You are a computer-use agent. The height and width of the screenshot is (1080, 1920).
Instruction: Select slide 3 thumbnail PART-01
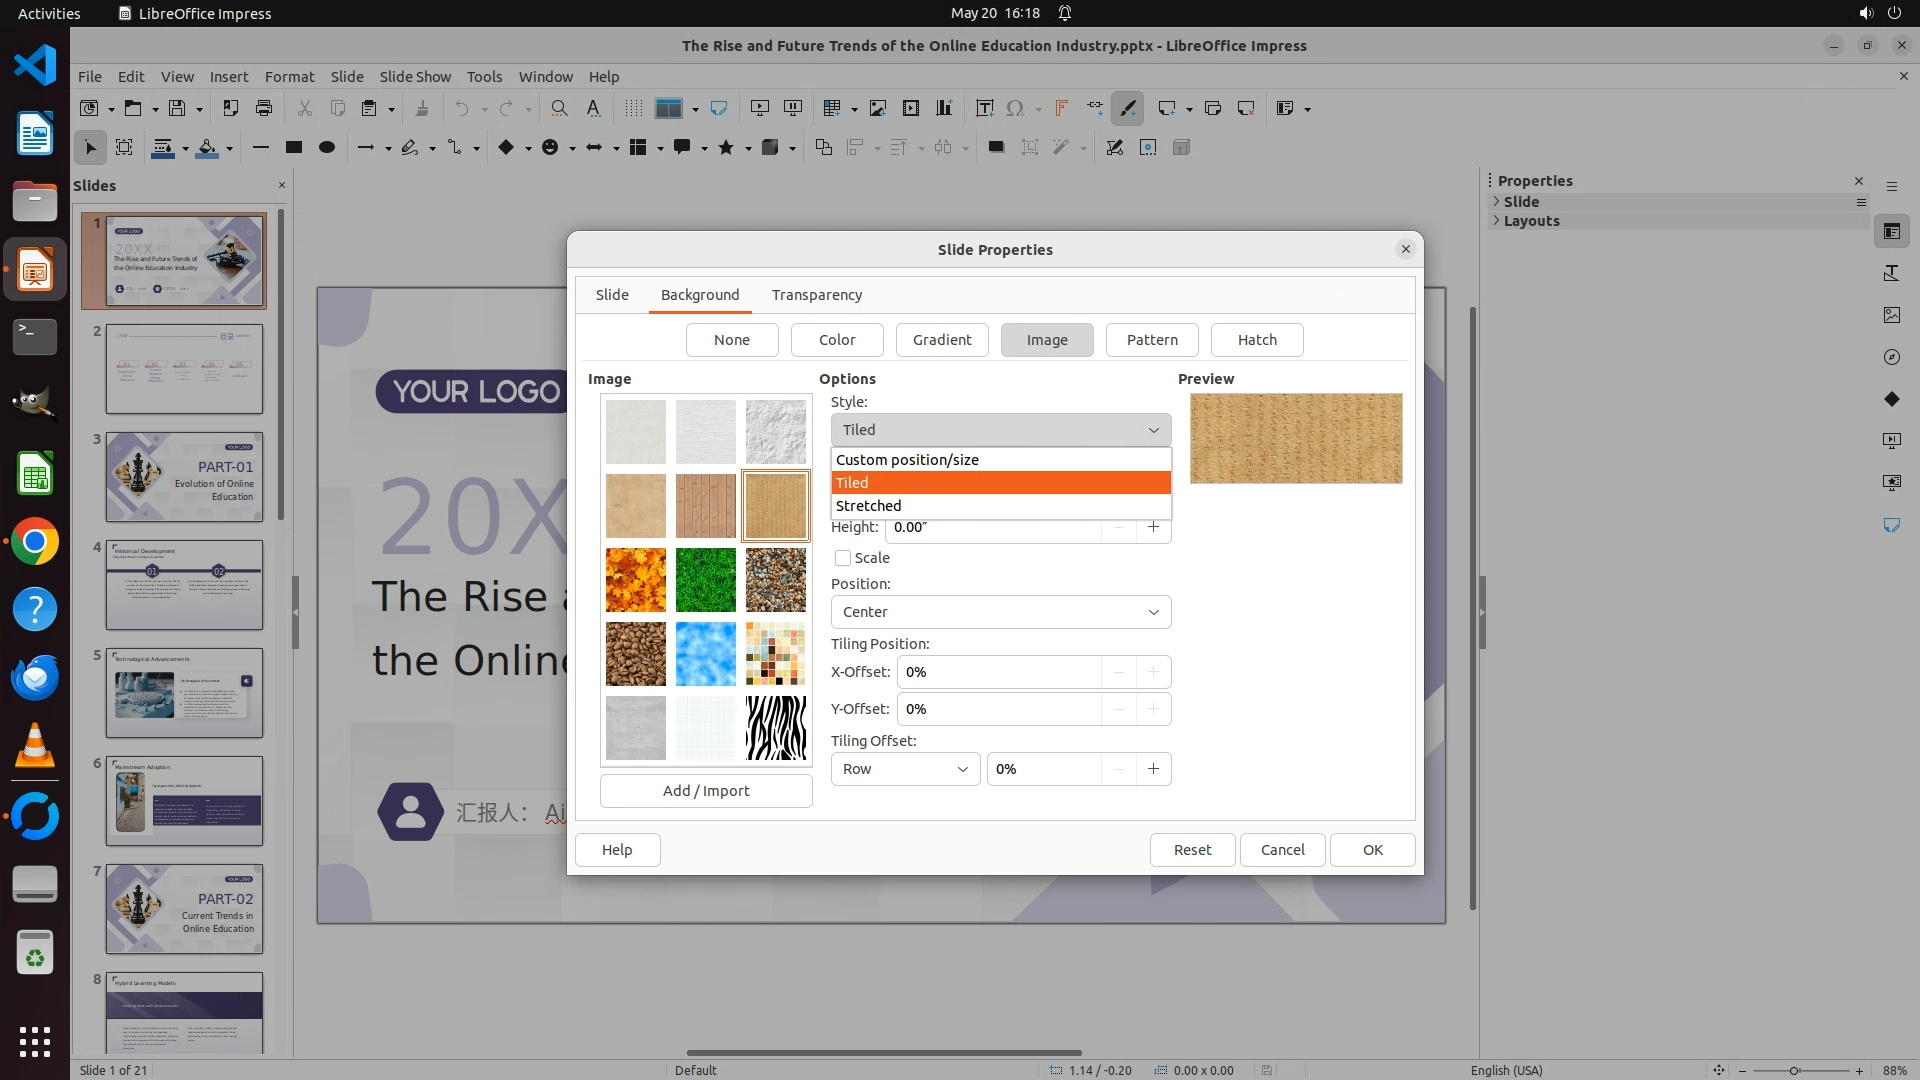[184, 477]
